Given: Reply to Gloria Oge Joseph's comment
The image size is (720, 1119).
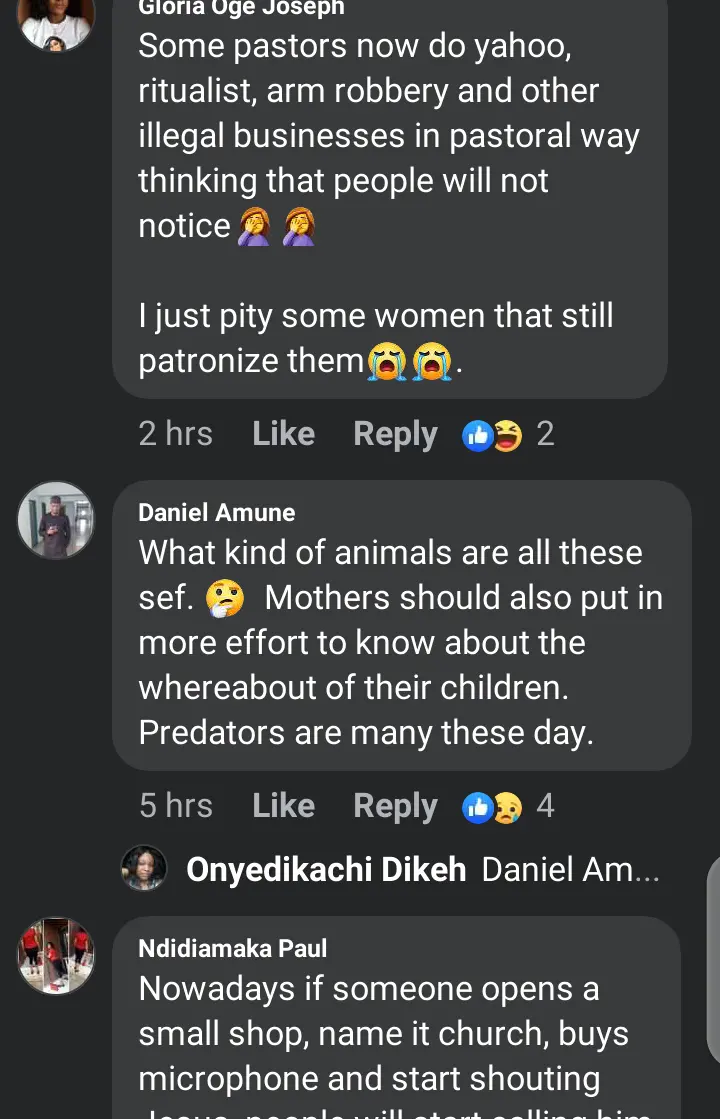Looking at the screenshot, I should 395,434.
